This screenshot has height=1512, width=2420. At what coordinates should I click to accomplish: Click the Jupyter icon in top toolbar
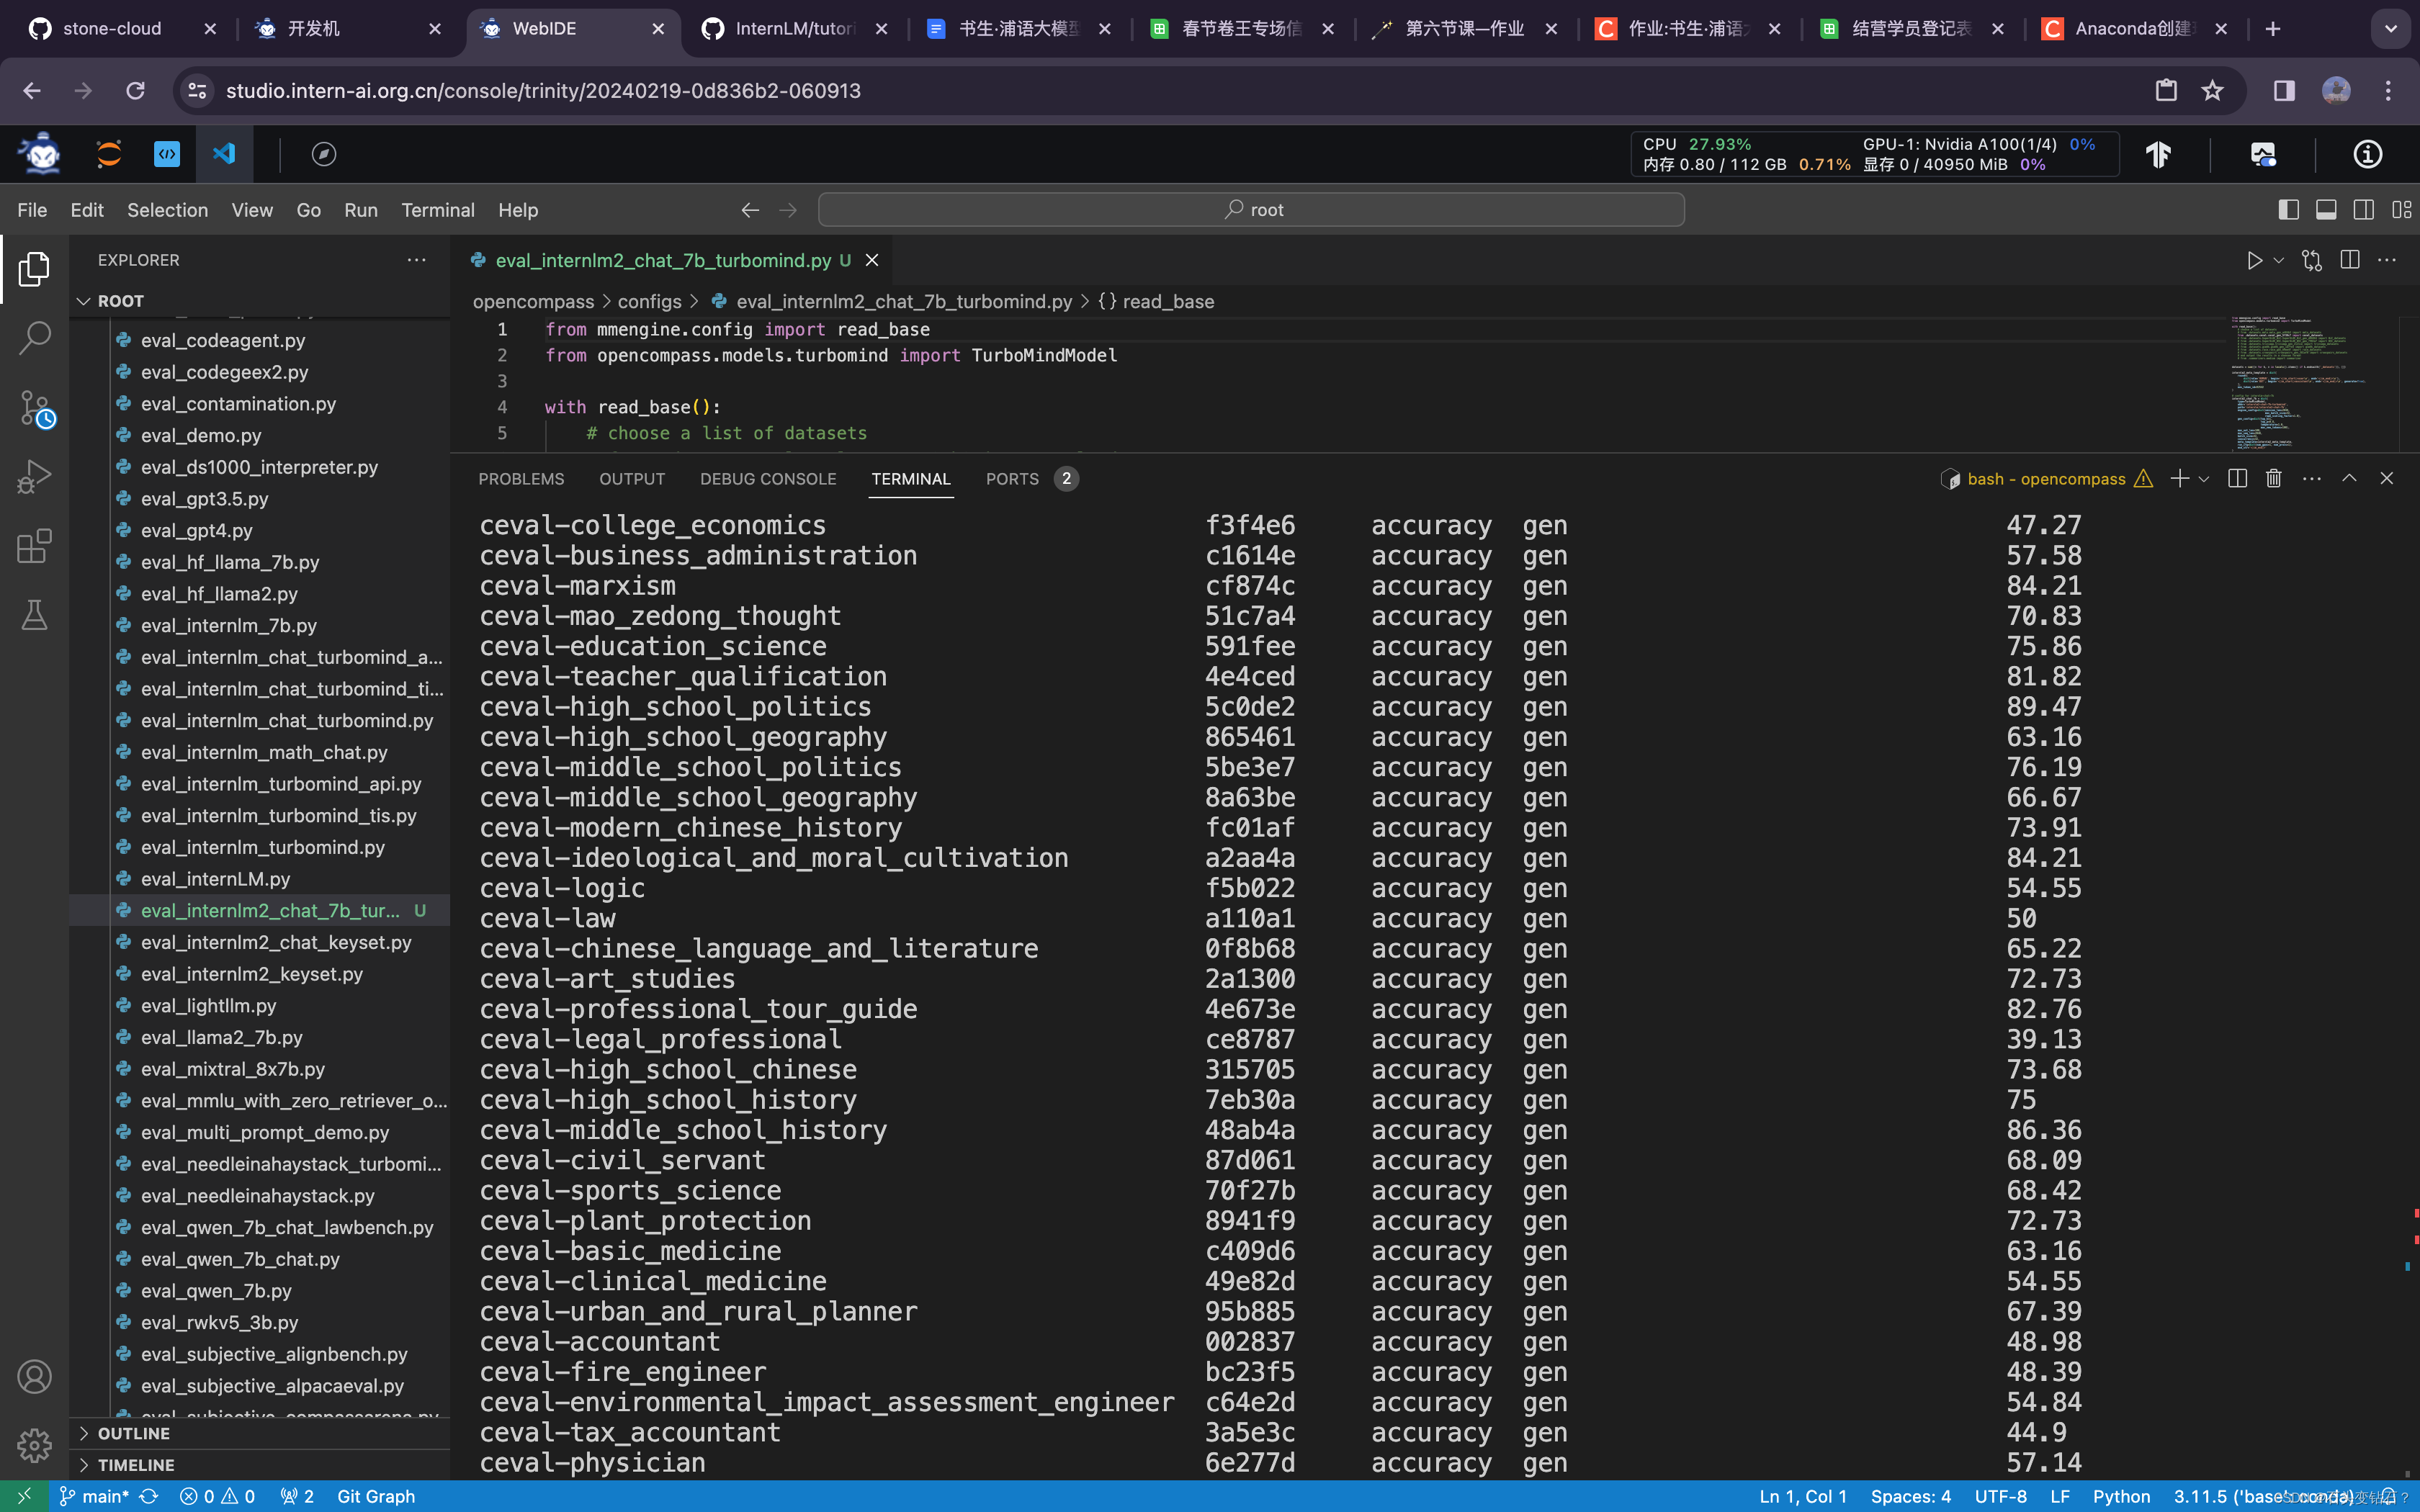pos(109,154)
